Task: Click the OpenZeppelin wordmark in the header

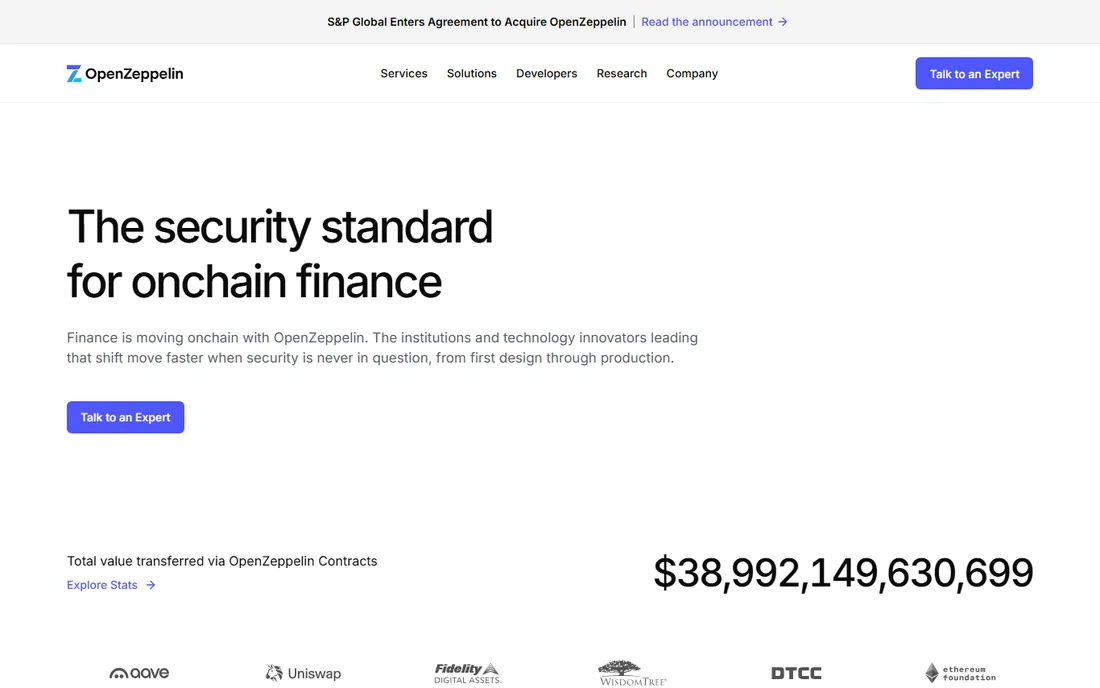Action: pyautogui.click(x=134, y=74)
